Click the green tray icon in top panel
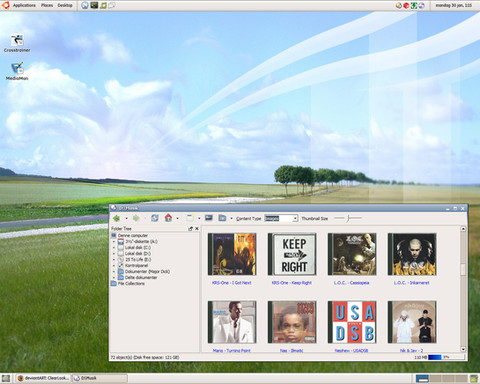This screenshot has height=384, width=480. [414, 5]
